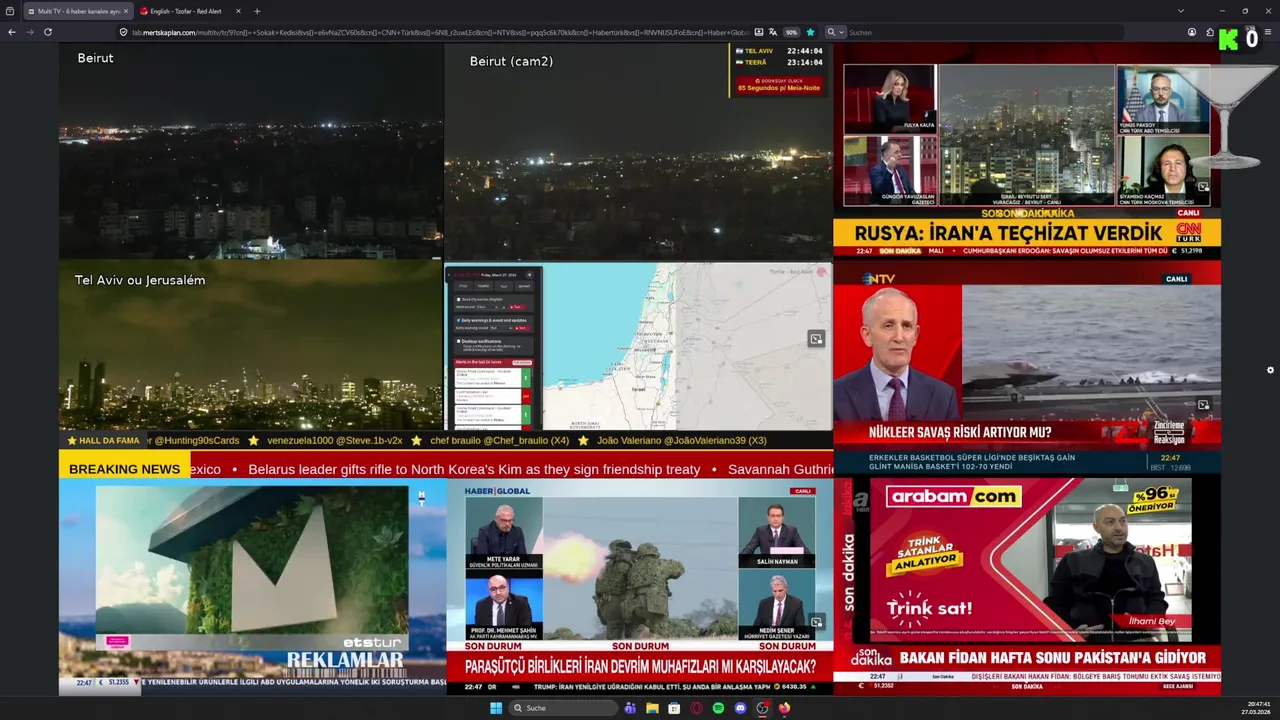Switch to the Tzofar - Red Alert tab

(x=190, y=11)
